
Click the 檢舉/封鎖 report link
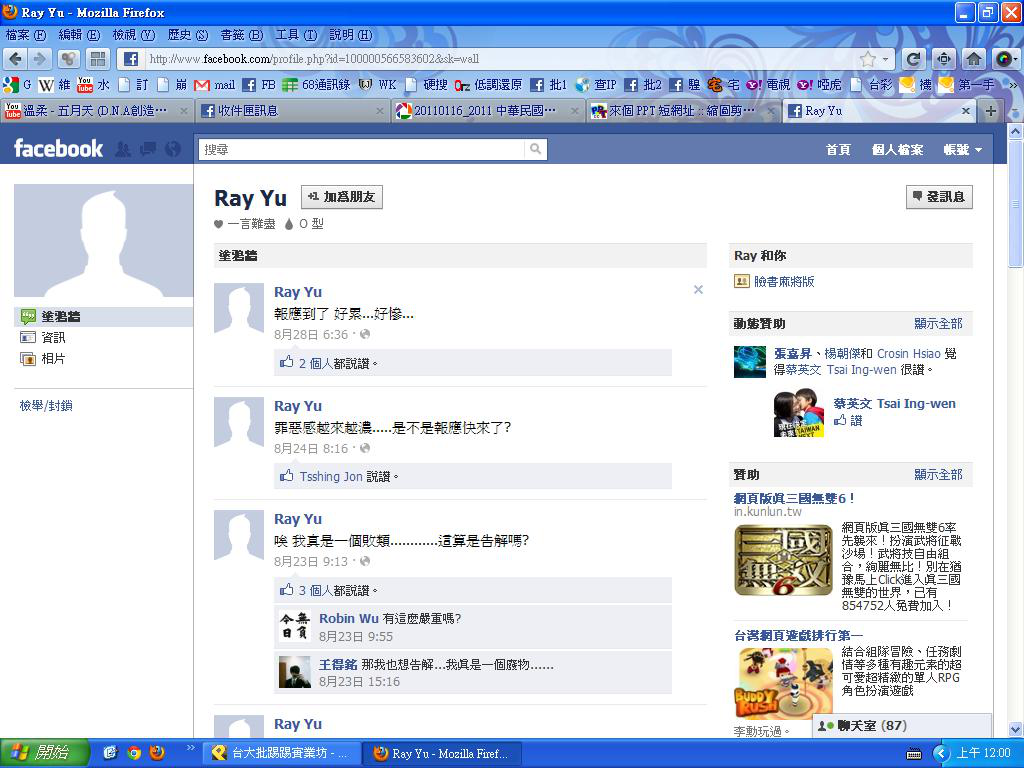tap(46, 406)
